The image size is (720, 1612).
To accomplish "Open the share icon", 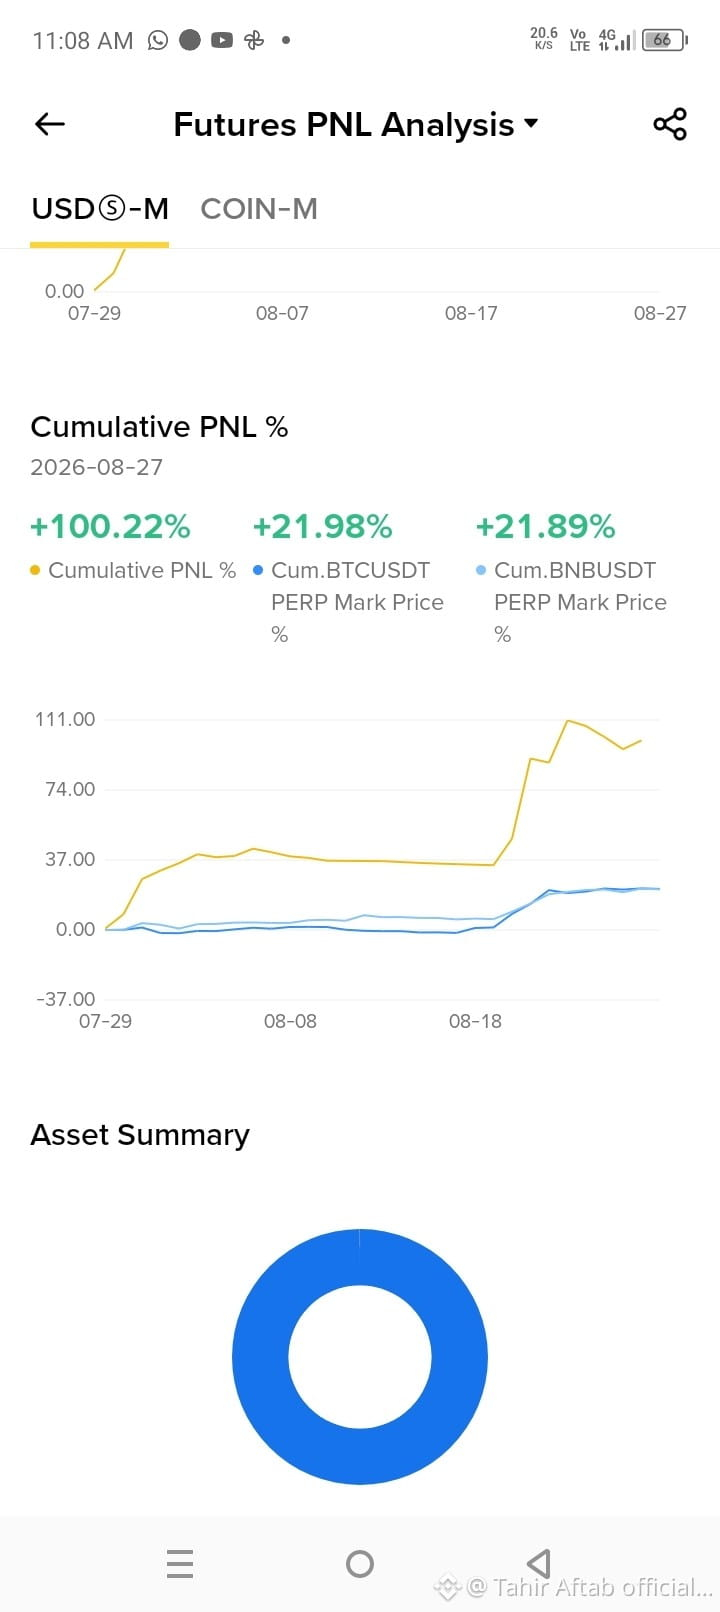I will tap(670, 124).
